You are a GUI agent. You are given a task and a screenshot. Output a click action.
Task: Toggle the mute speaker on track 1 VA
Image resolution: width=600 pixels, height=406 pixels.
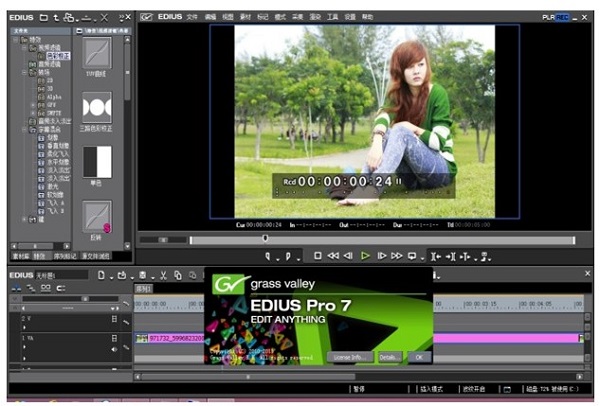(113, 349)
